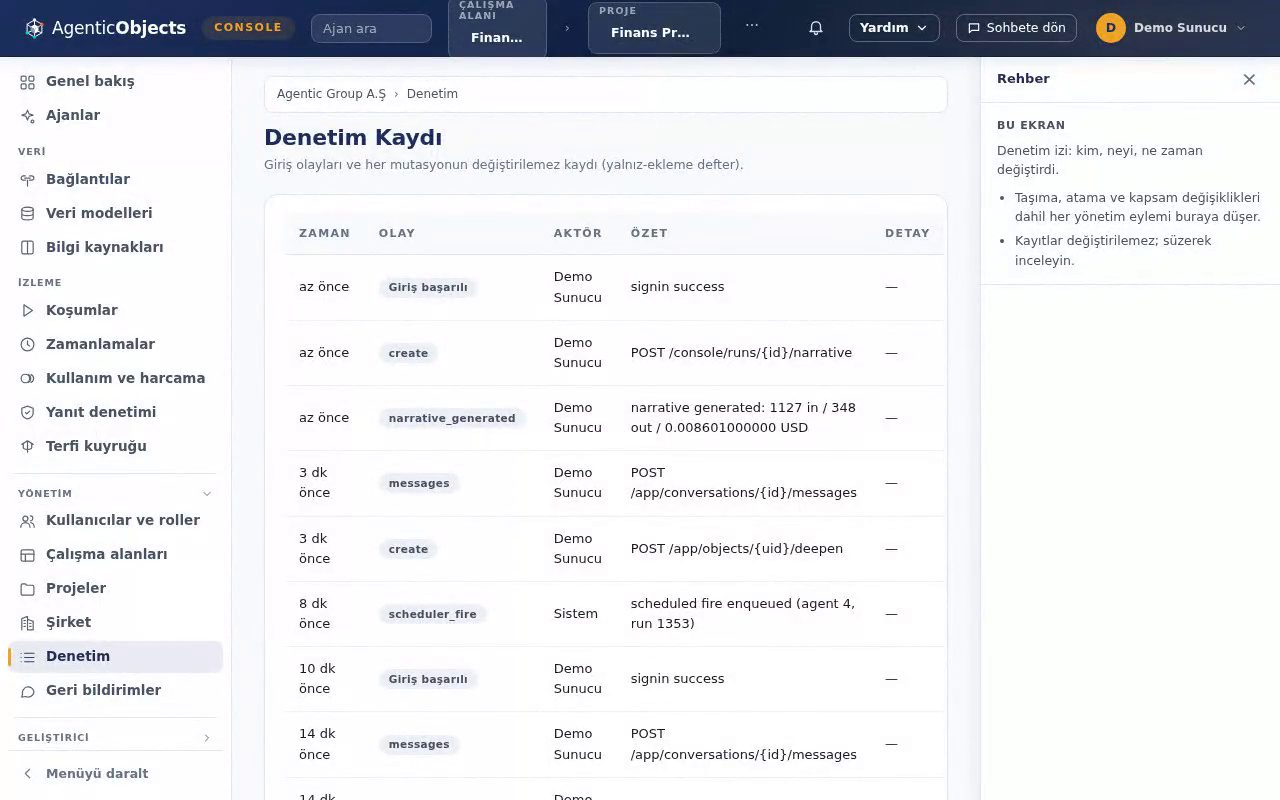Screen dimensions: 1280x800
Task: Click the Zamanlamalar clock icon
Action: [x=28, y=345]
